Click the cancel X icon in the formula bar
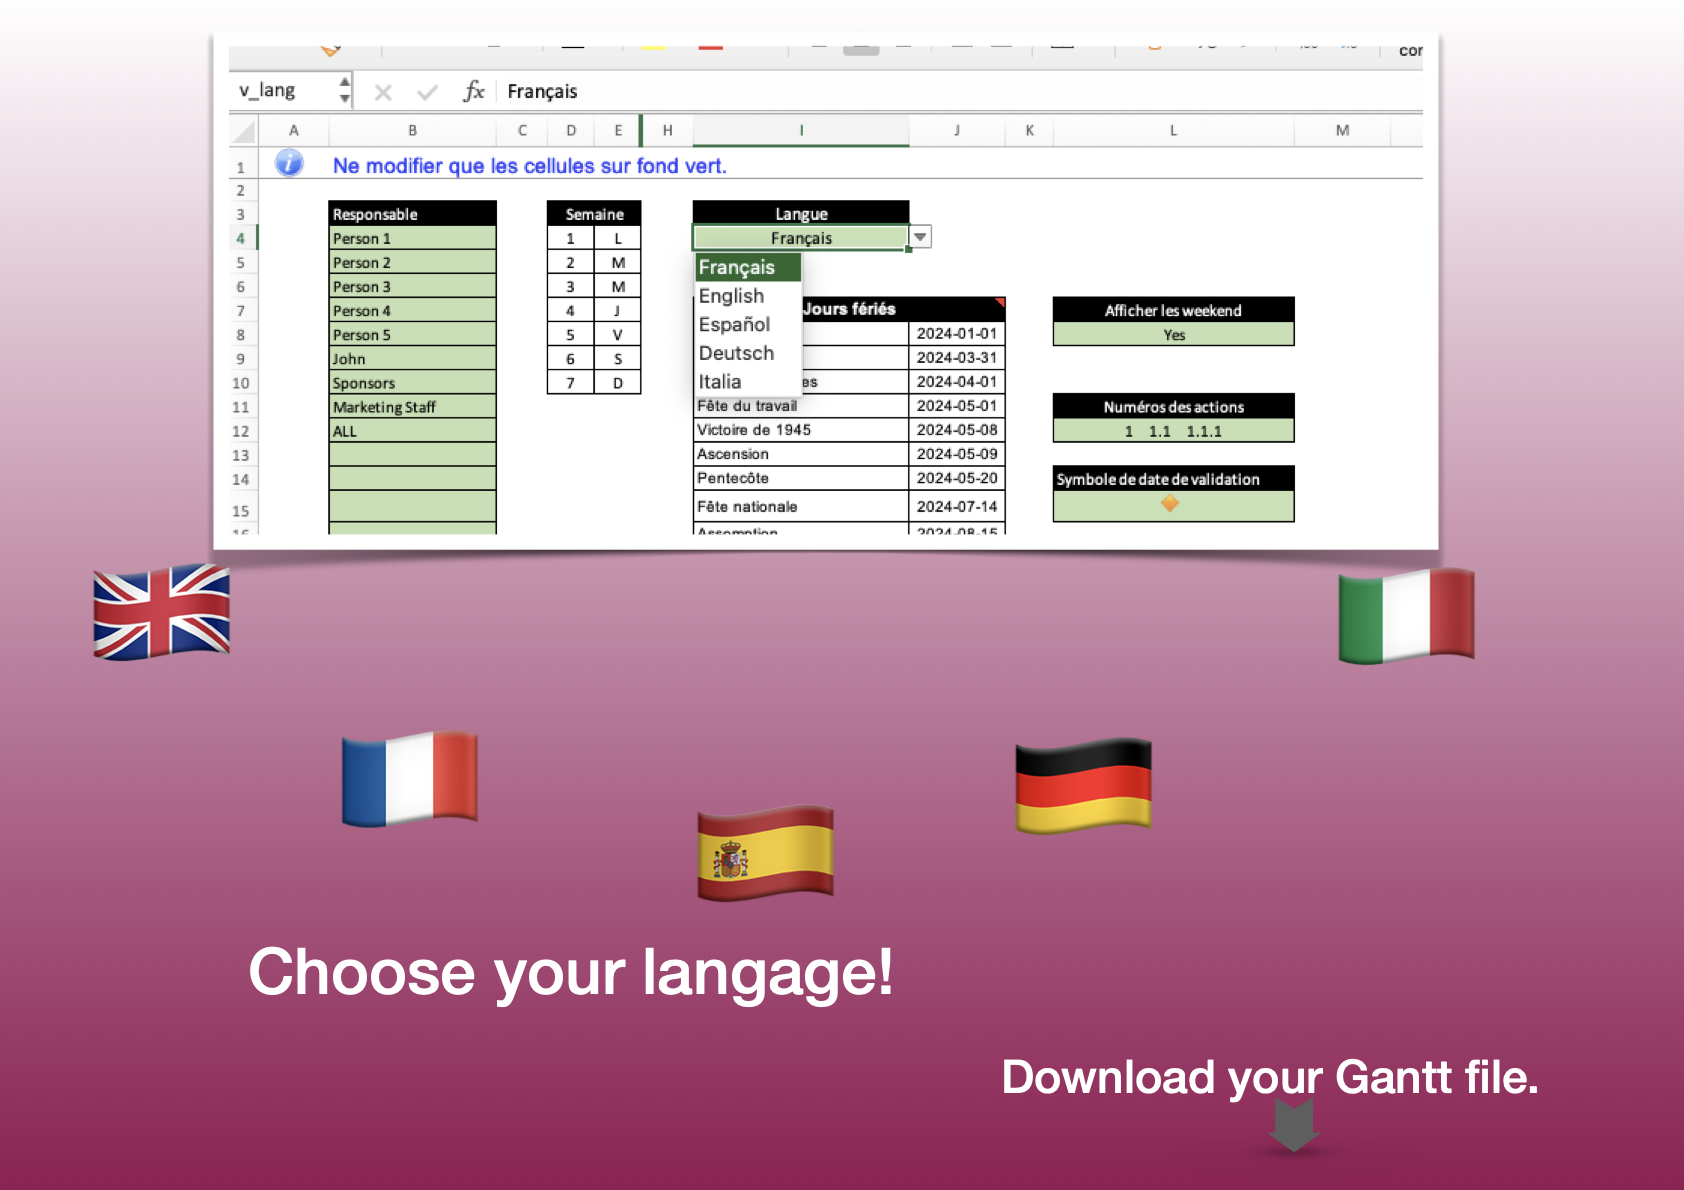This screenshot has height=1190, width=1684. coord(383,91)
